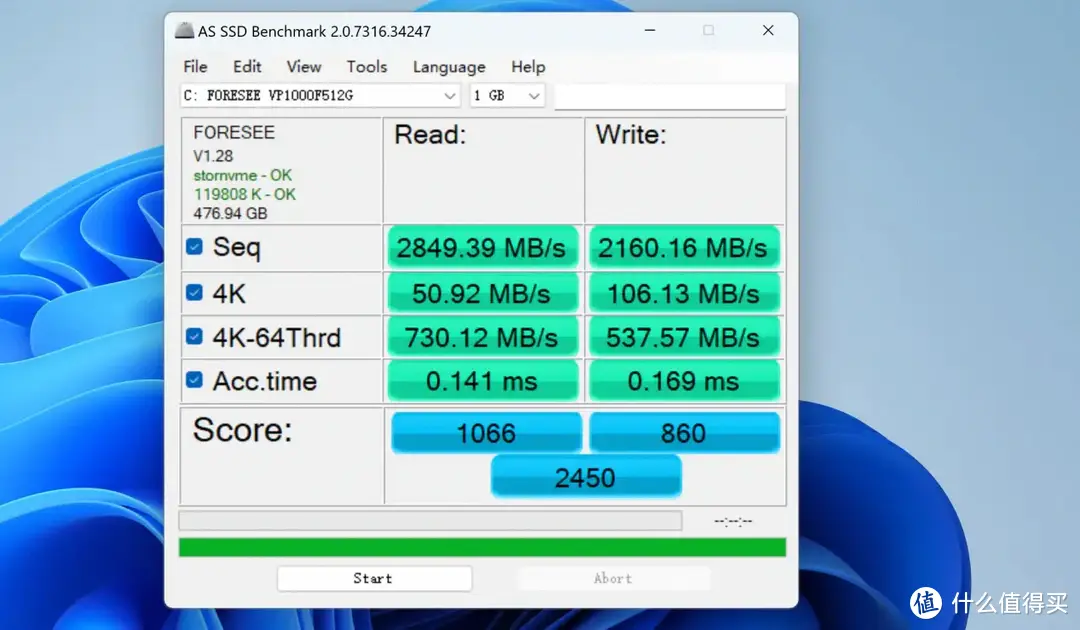The height and width of the screenshot is (630, 1080).
Task: Click the green overall progress bar
Action: [482, 547]
